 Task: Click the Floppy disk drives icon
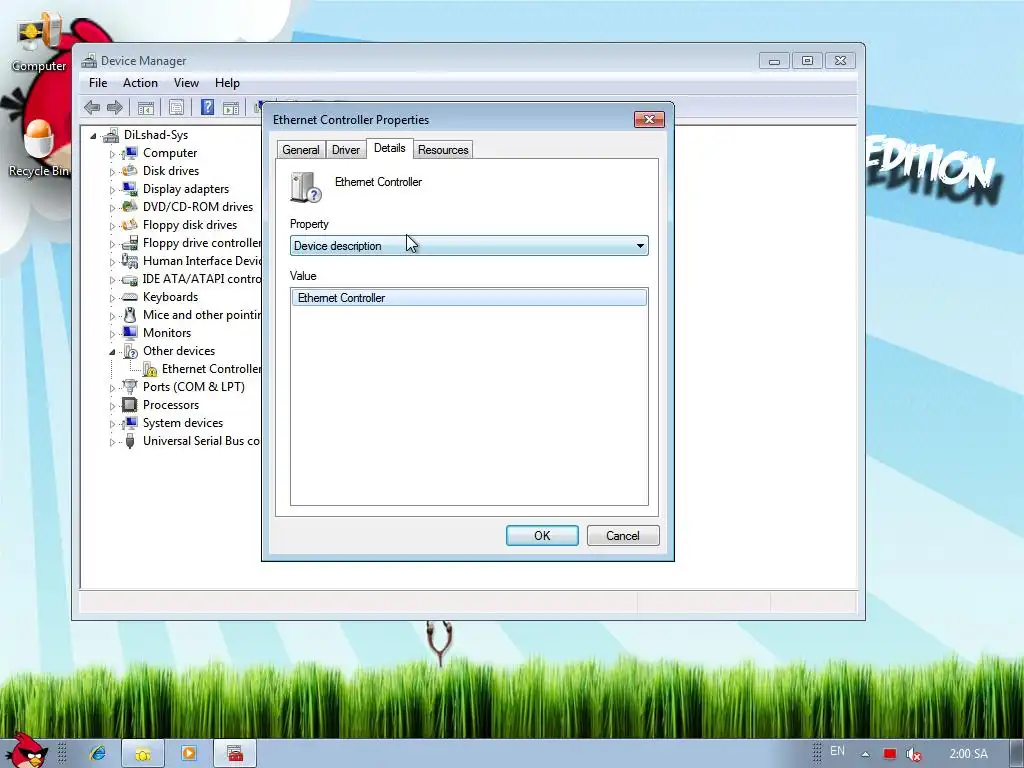(x=130, y=225)
